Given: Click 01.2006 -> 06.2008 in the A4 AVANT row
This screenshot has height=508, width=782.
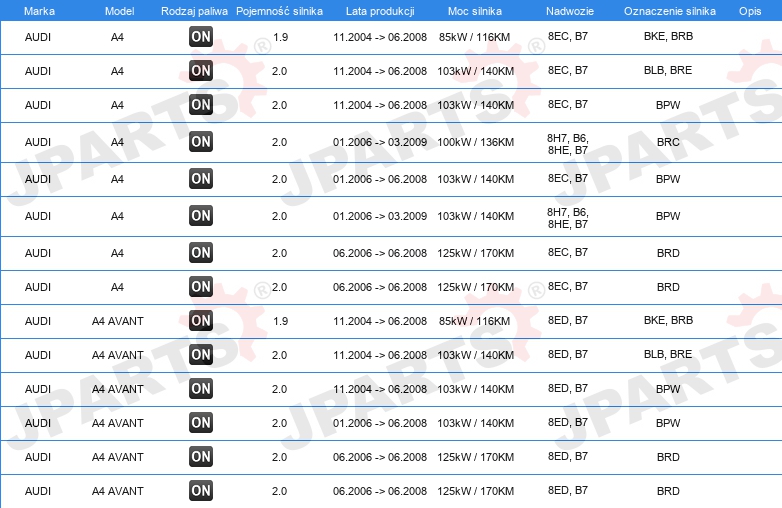Looking at the screenshot, I should click(x=380, y=423).
